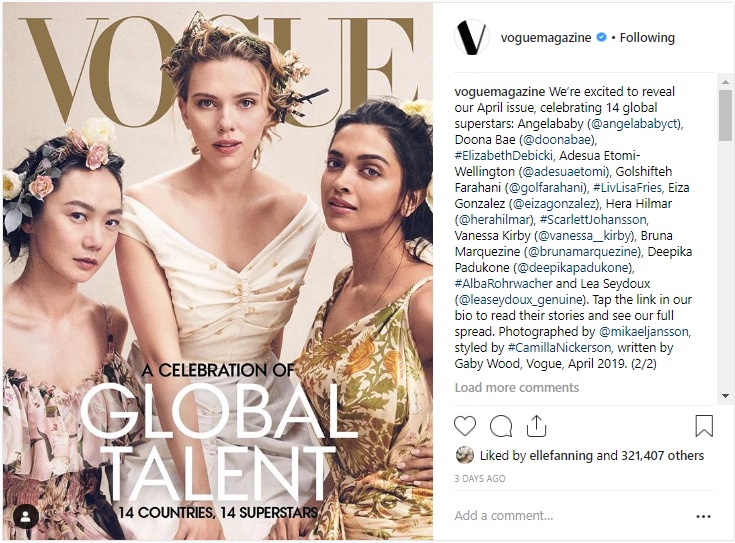Share the post using the upload arrow icon
Viewport: 735px width, 543px height.
(x=536, y=426)
